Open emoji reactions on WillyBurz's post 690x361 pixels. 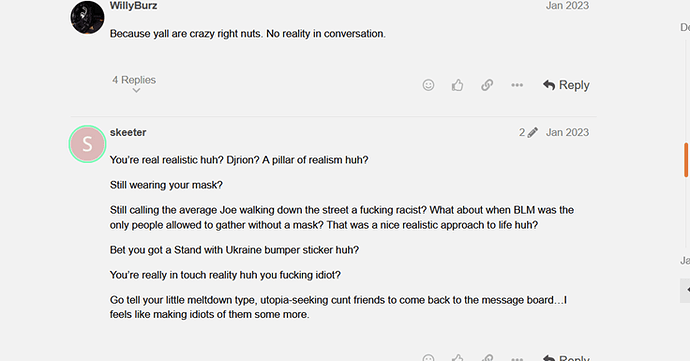pos(428,85)
